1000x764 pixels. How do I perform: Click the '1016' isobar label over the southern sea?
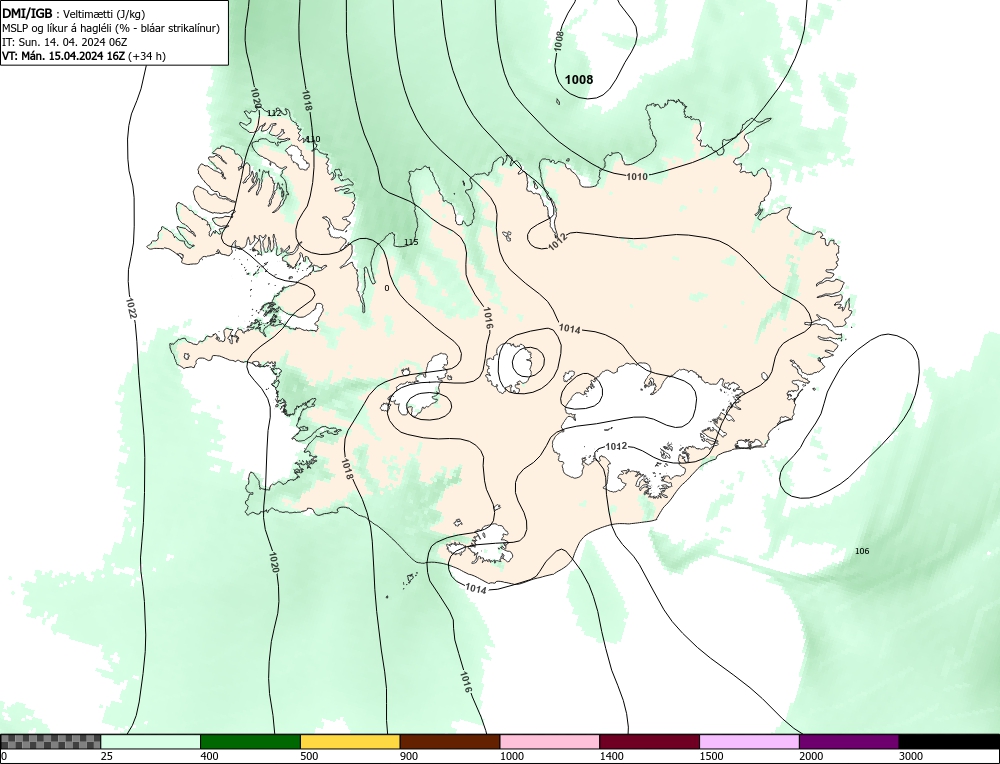pos(465,682)
